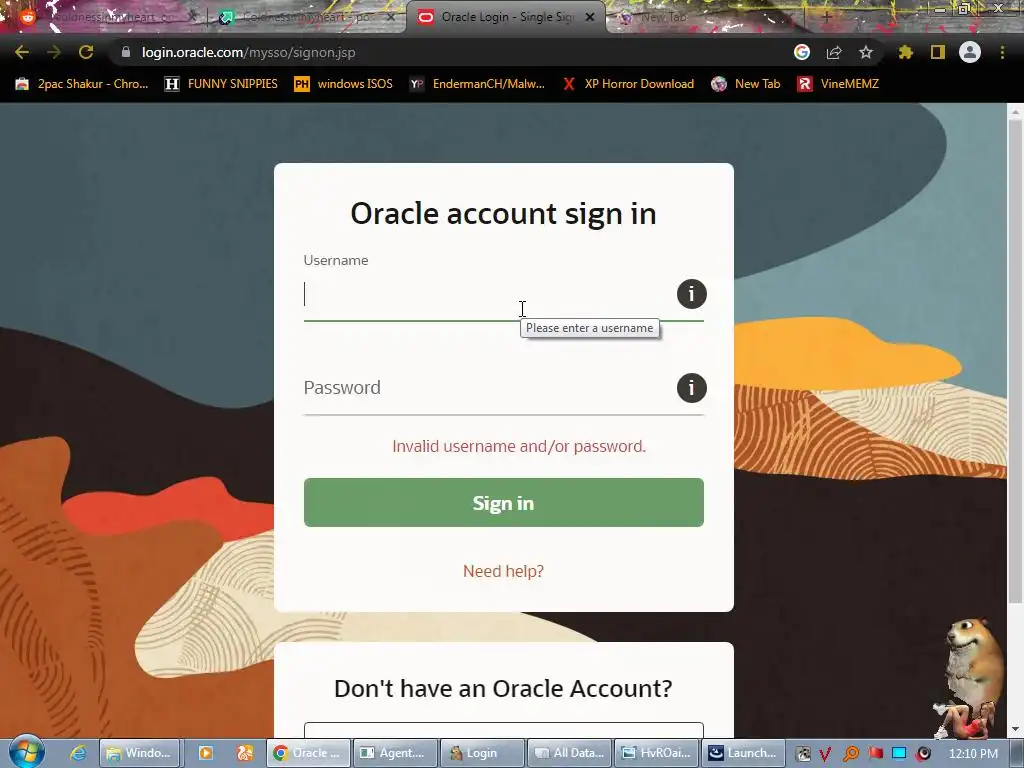Go back with the browser back arrow

coord(22,52)
